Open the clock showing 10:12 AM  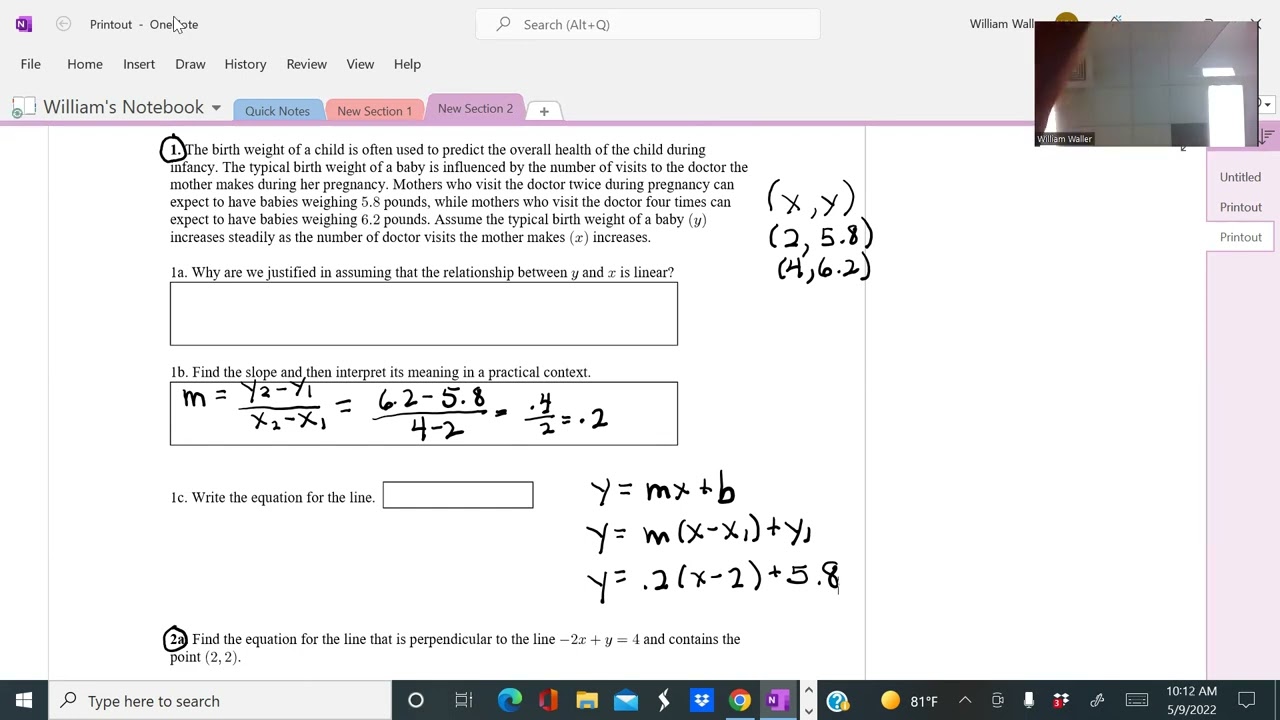point(1191,700)
